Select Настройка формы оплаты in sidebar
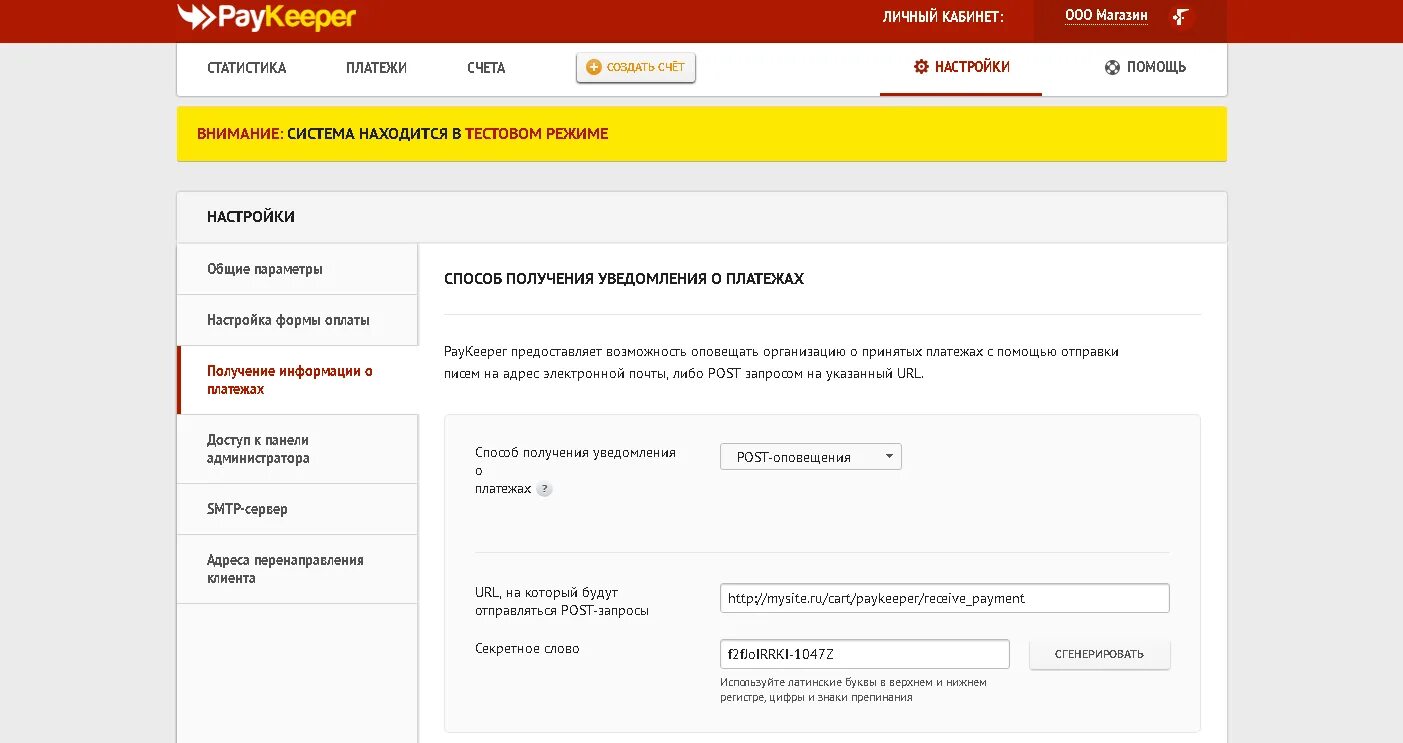This screenshot has width=1403, height=743. pos(297,320)
